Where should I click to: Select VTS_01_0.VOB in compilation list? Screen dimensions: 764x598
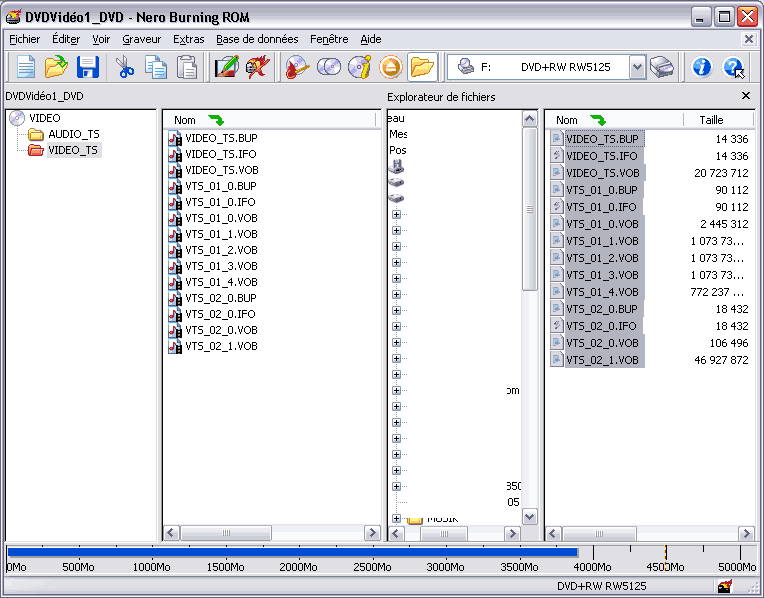point(221,218)
